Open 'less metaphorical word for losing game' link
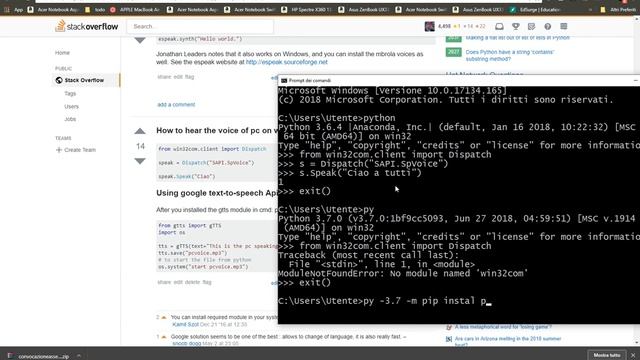Screen dimensions: 640x360 tap(503, 327)
